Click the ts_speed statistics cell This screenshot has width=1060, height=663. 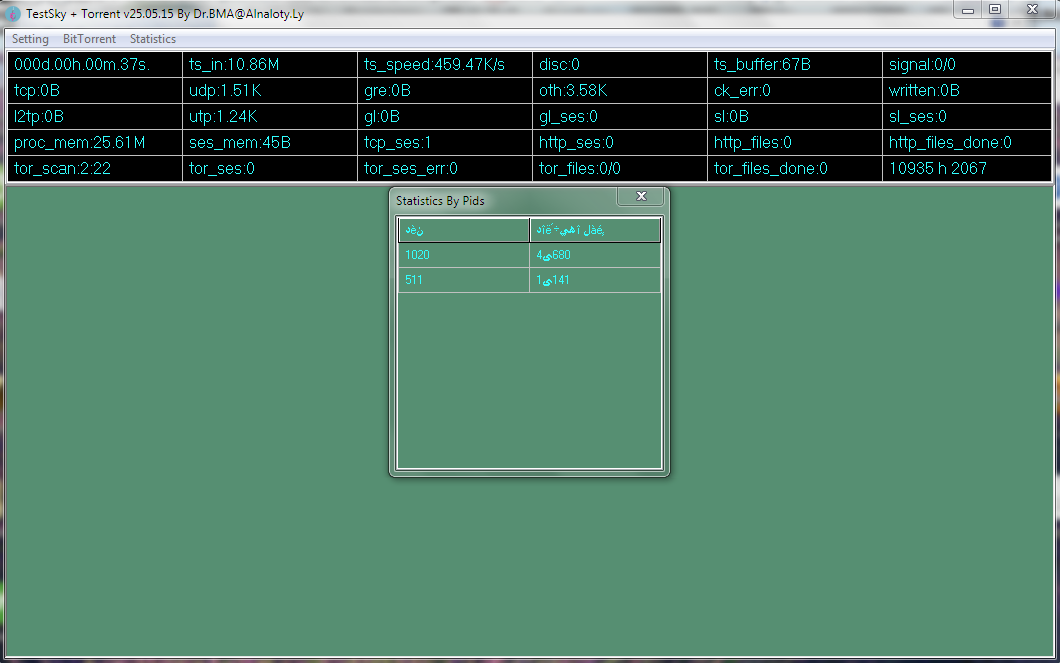point(445,65)
